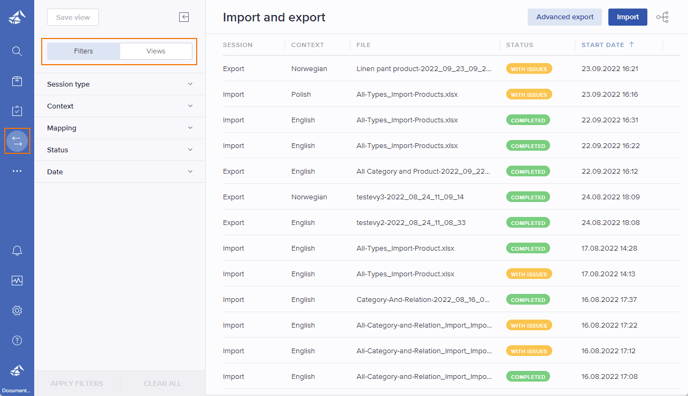
Task: Click WITH ISSUES badge dated 23.09.2022 16:21
Action: coord(529,69)
